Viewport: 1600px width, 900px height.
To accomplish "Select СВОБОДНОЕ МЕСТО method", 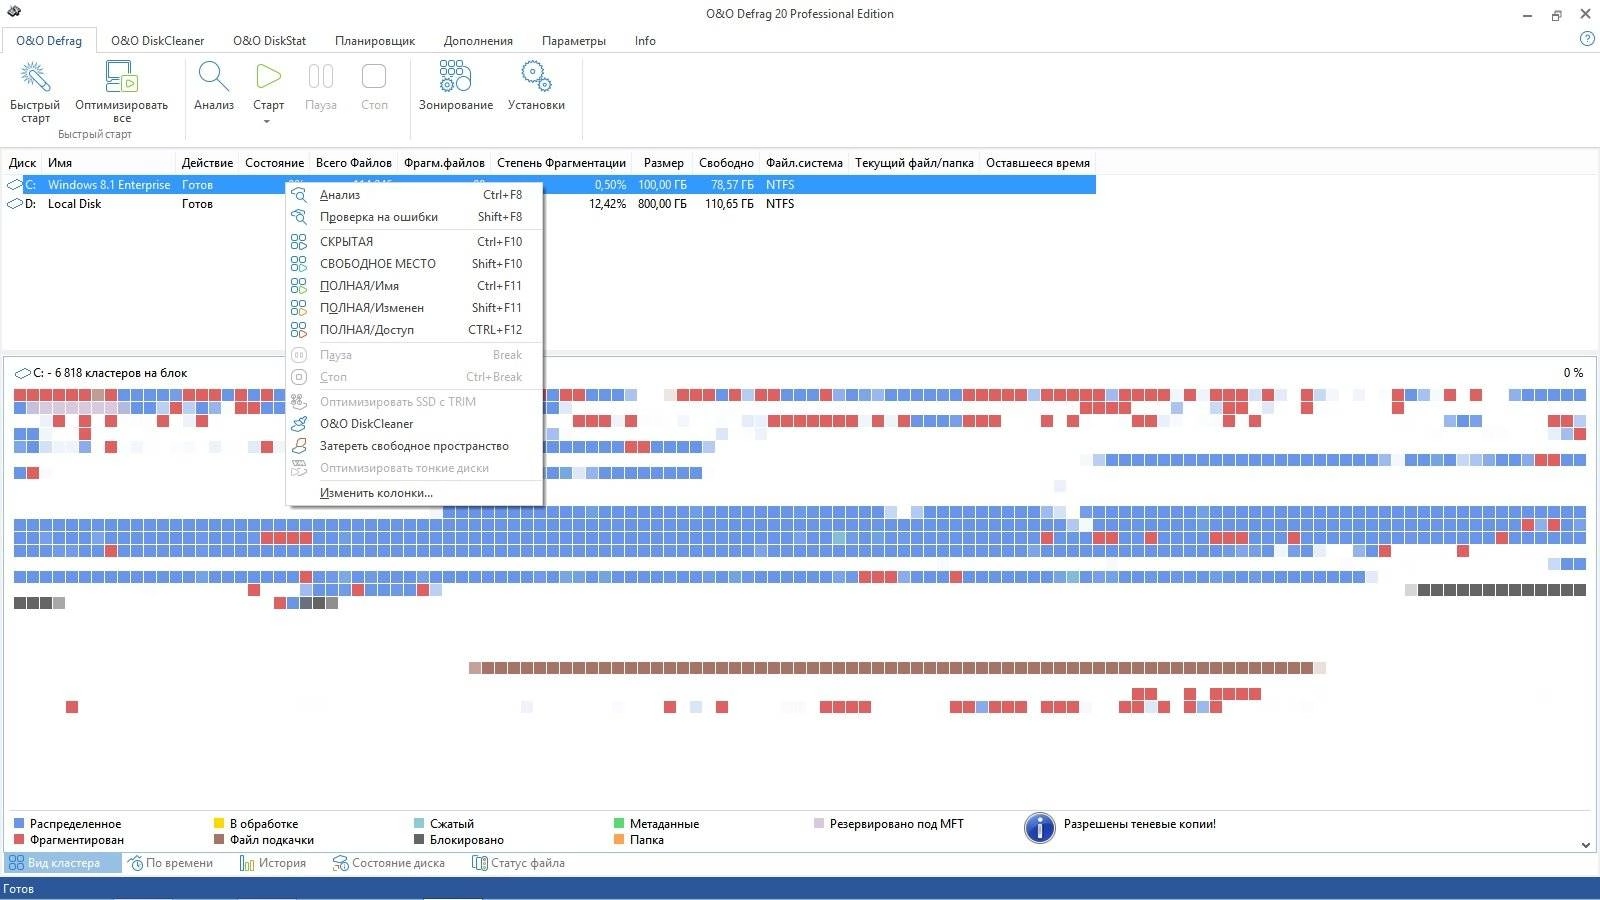I will (x=414, y=264).
